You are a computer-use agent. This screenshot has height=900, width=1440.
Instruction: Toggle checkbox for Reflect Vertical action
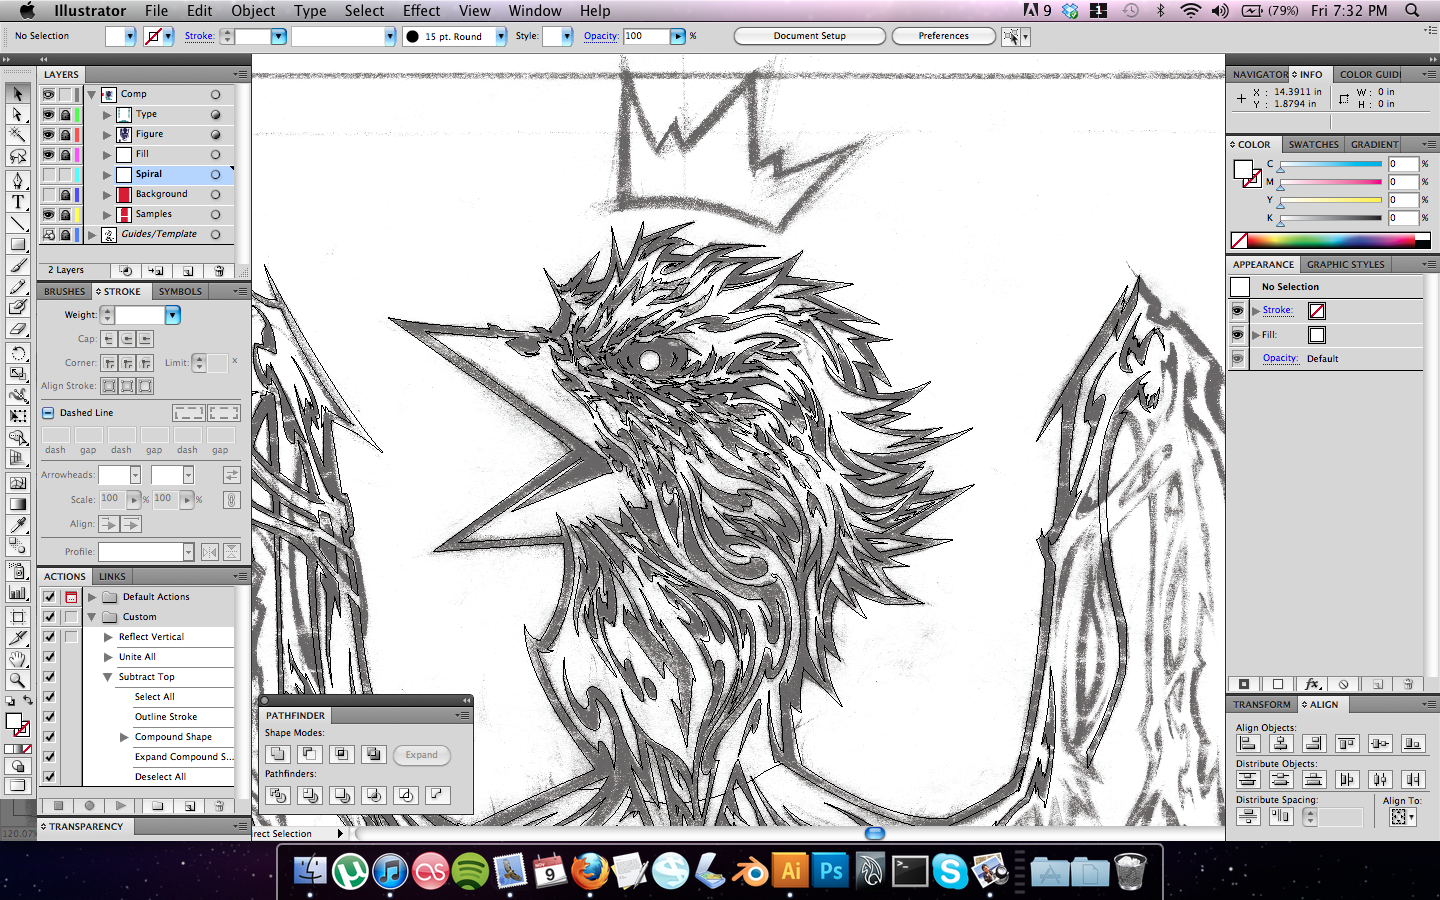click(49, 637)
